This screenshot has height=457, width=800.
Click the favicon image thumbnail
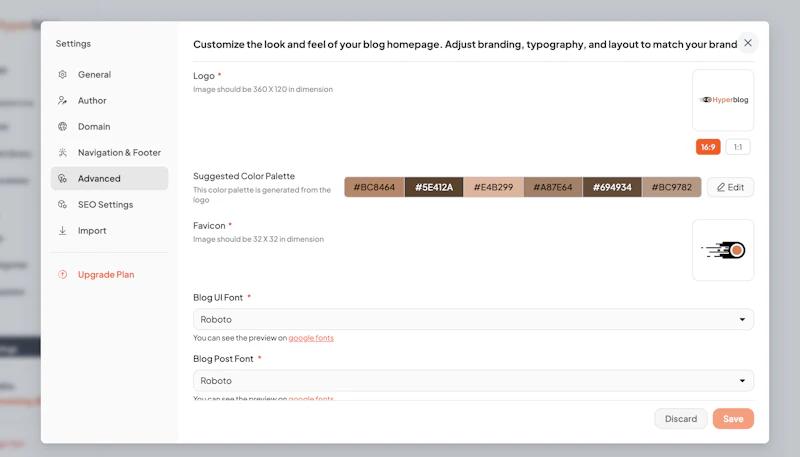(723, 250)
